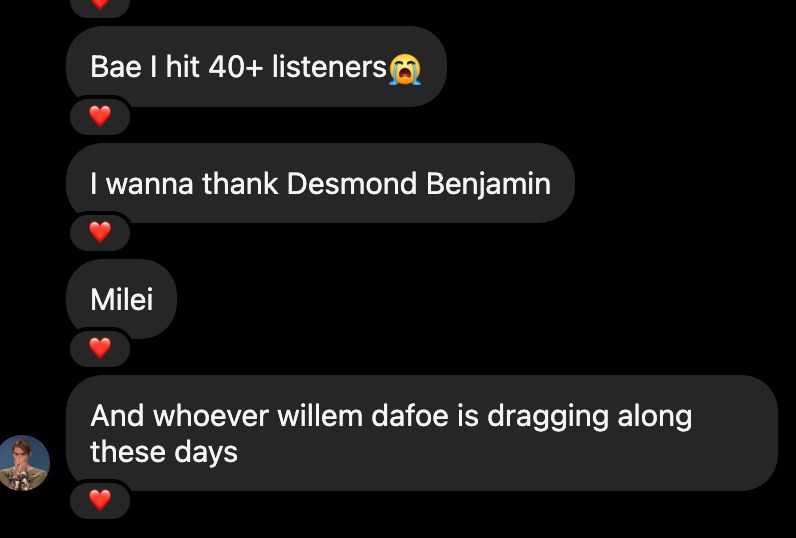Click the heart reaction under the Milei message

tap(100, 348)
